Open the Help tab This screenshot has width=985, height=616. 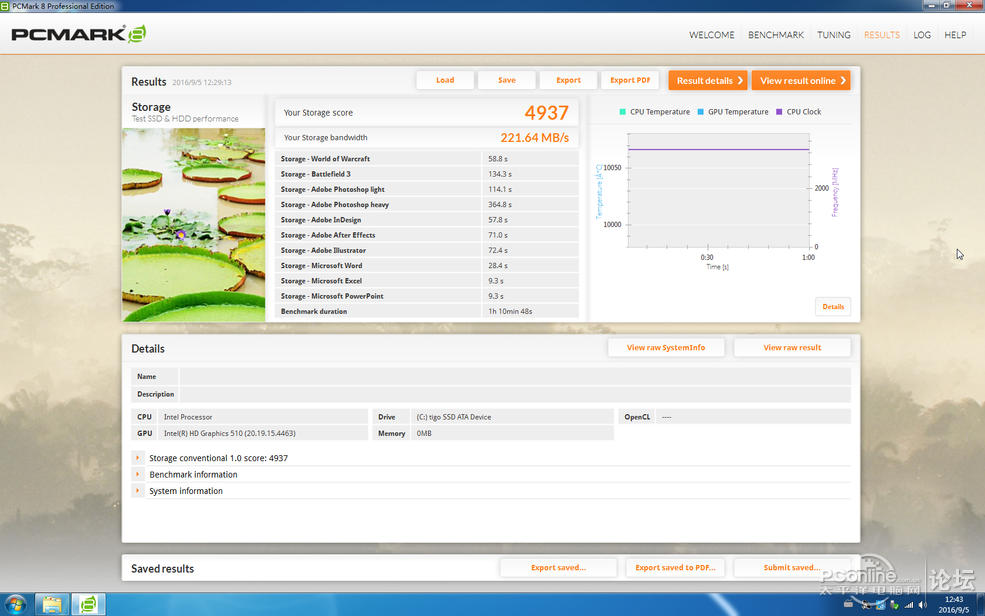[x=955, y=35]
